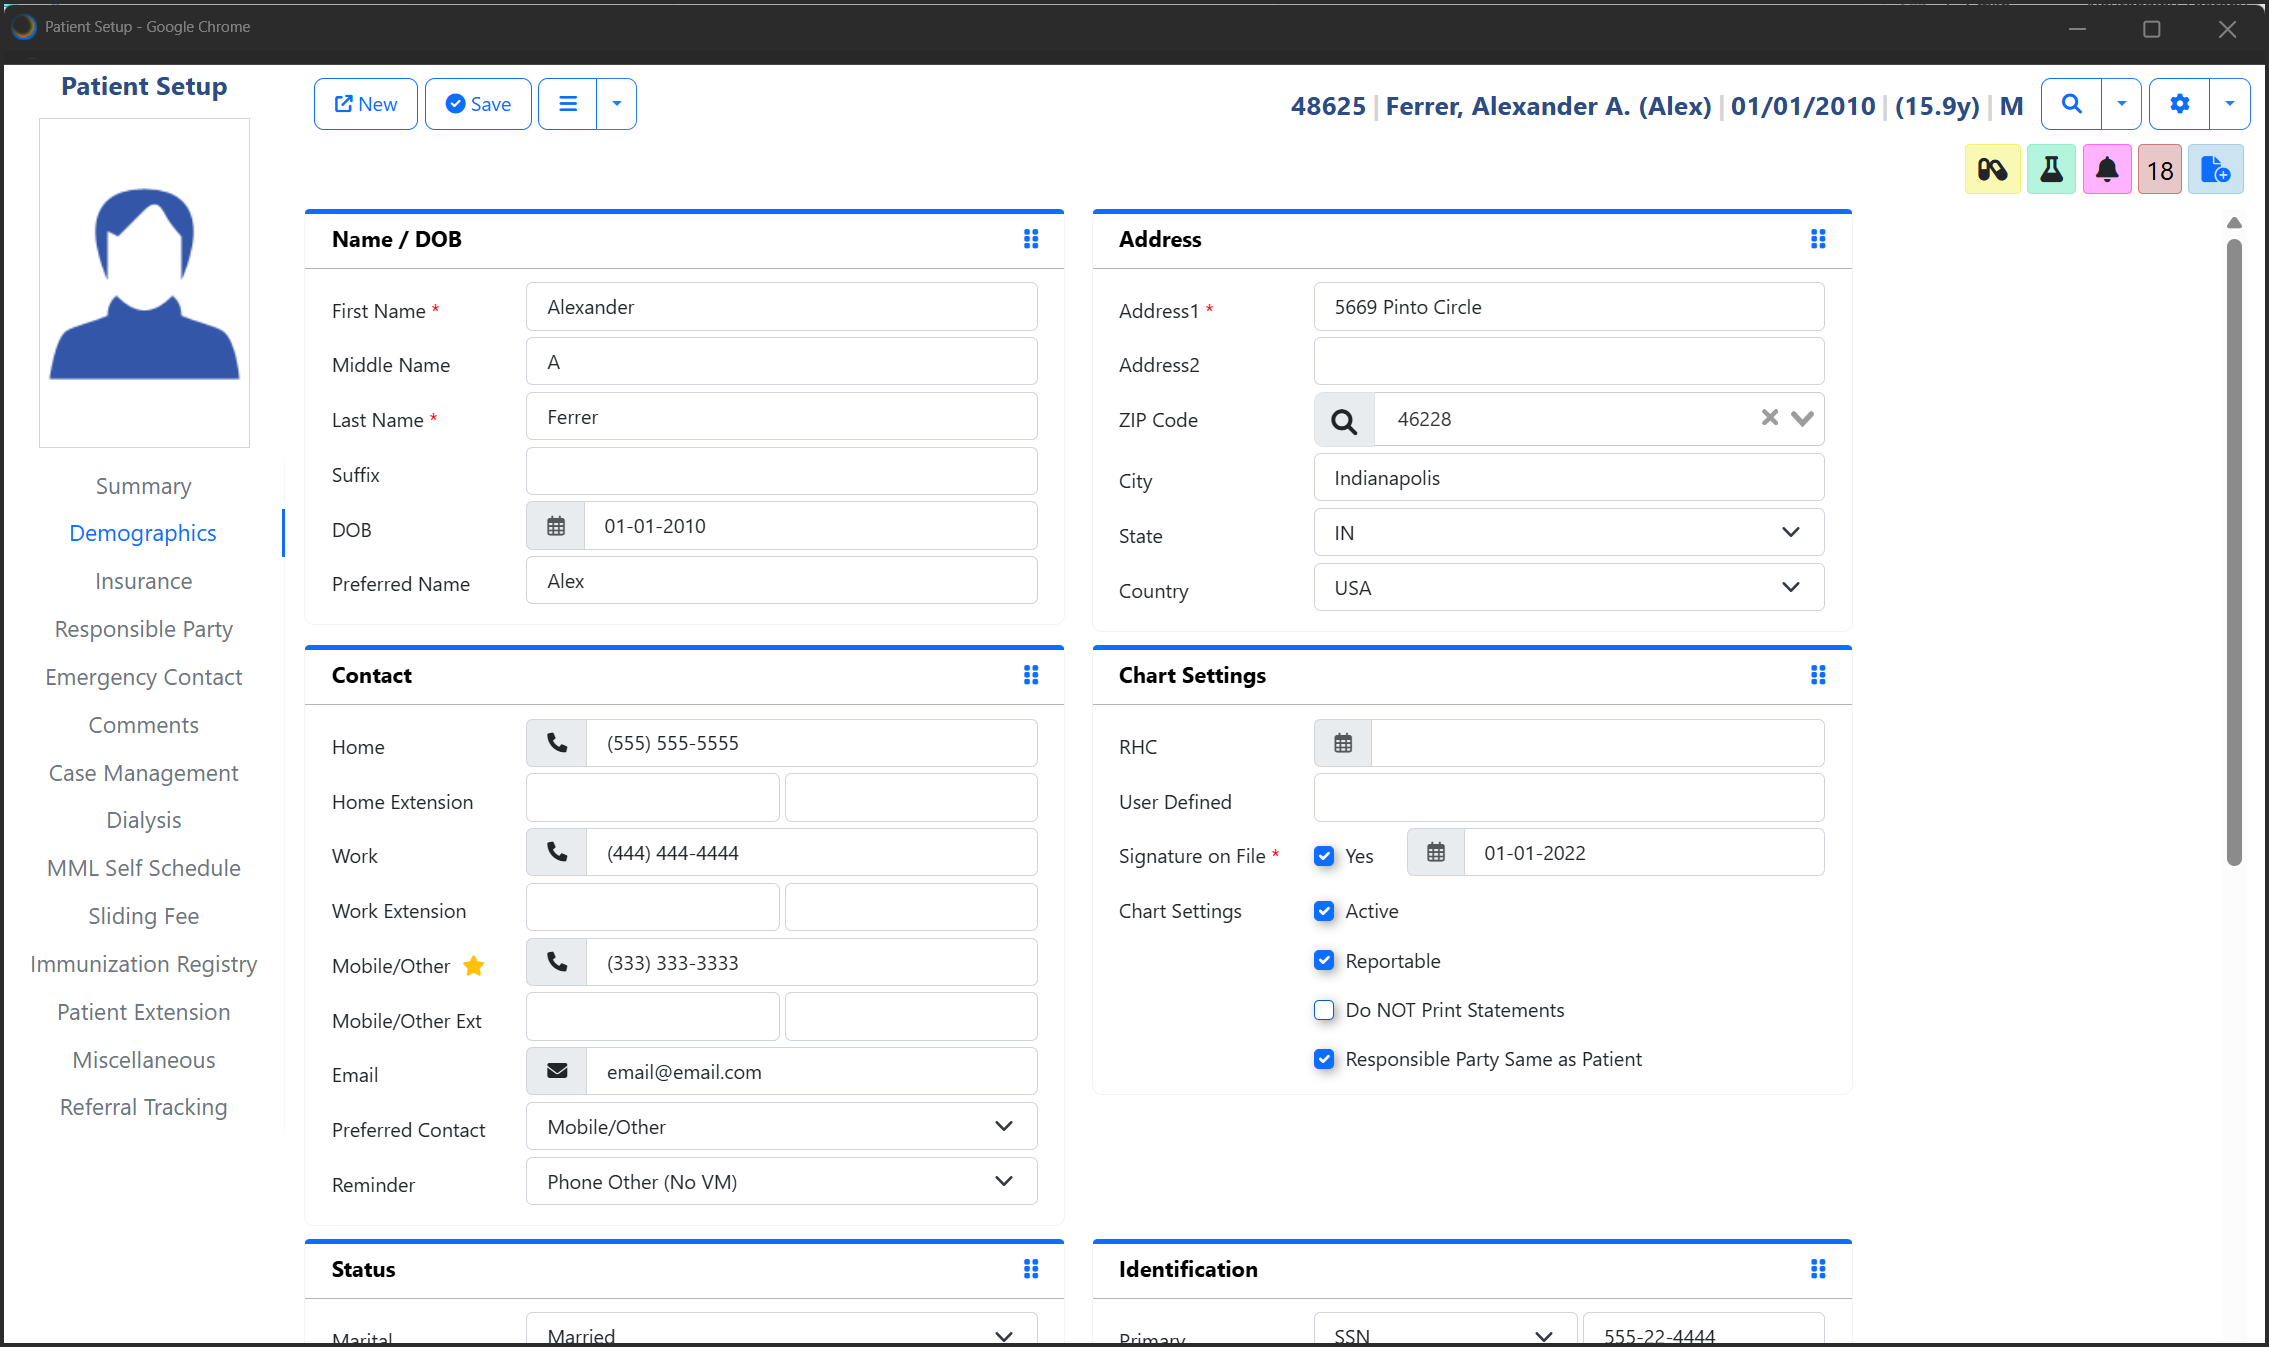The image size is (2269, 1347).
Task: Click the Name / DOB panel grip icon
Action: pyautogui.click(x=1031, y=239)
